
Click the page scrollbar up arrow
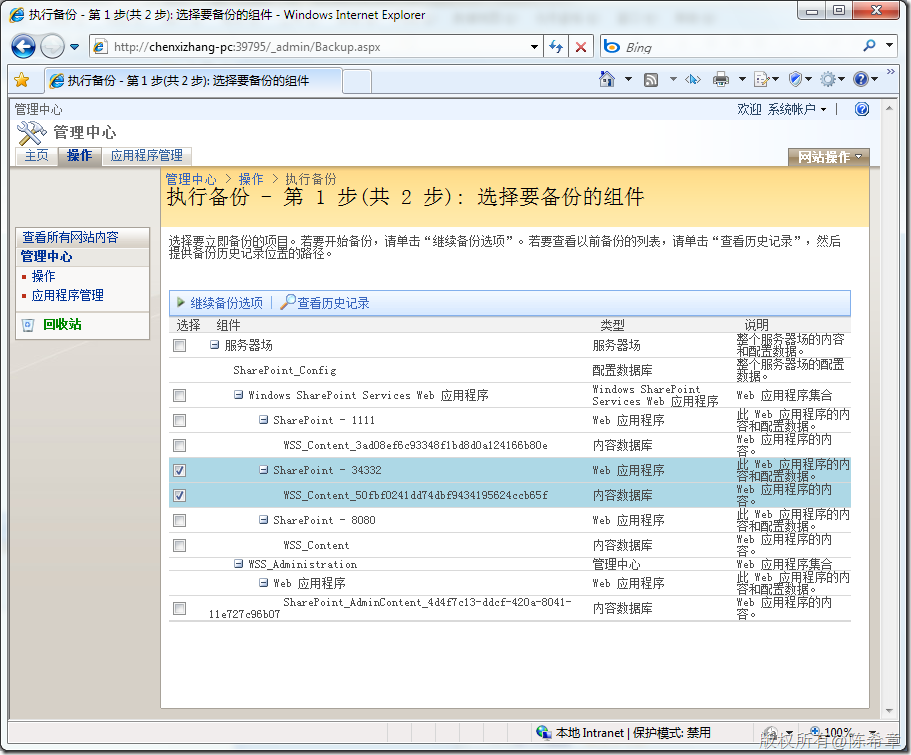point(889,109)
